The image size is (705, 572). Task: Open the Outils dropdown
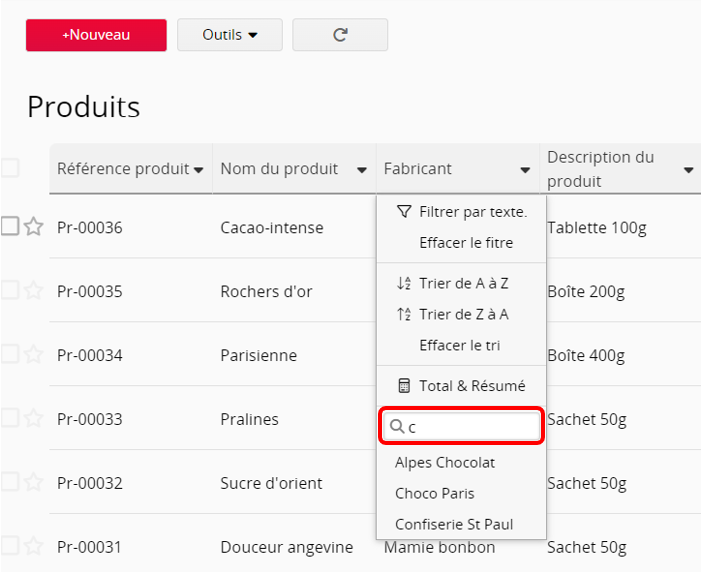coord(230,35)
